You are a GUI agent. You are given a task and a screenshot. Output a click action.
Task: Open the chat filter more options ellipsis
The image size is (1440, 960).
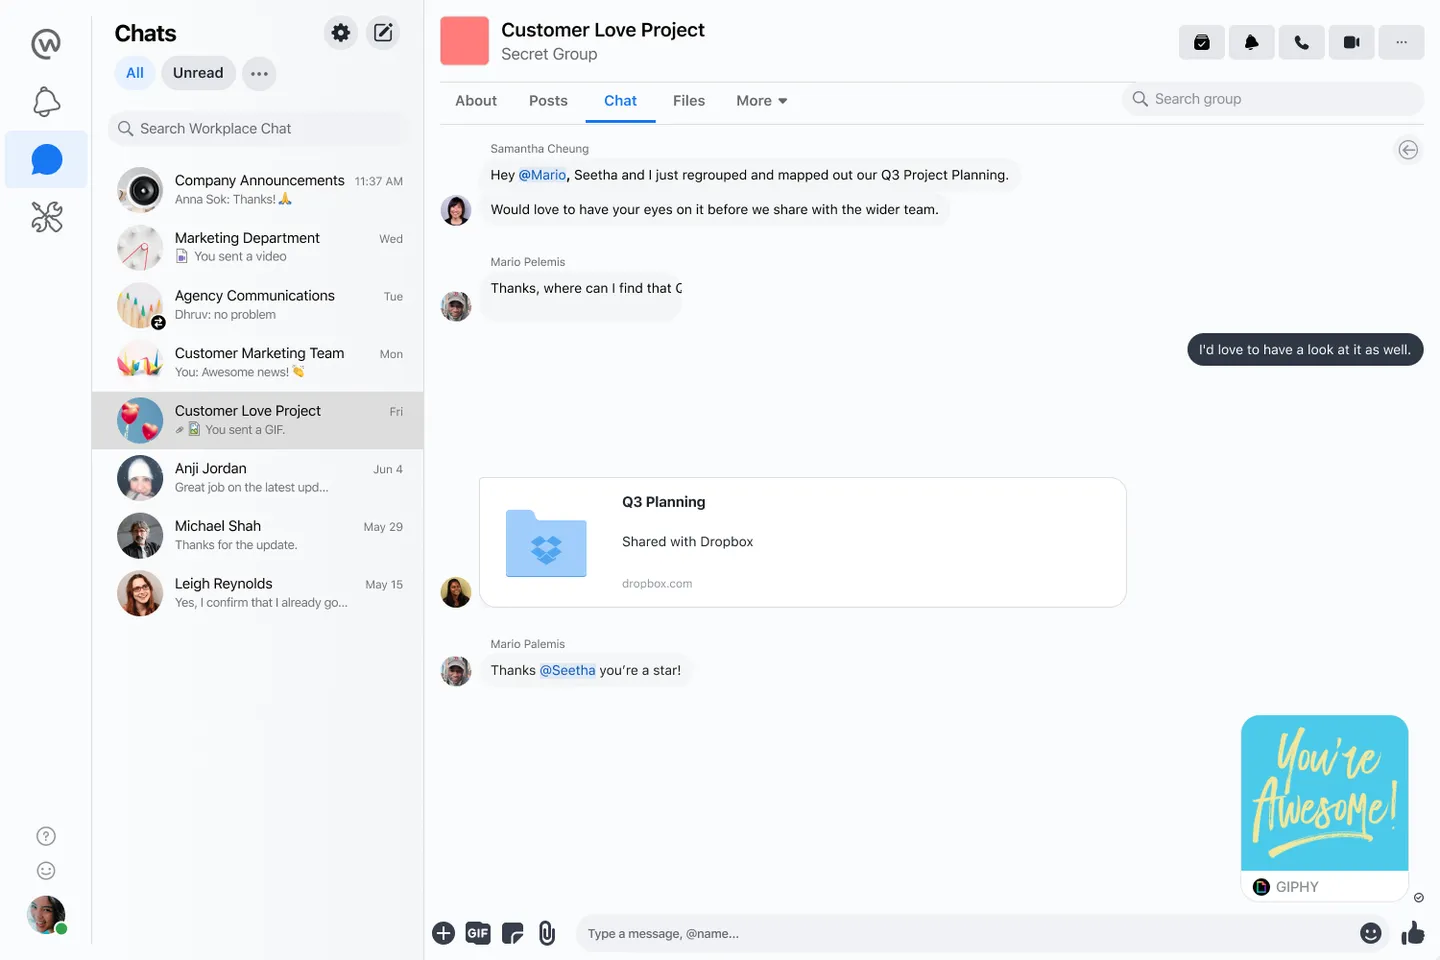tap(259, 73)
